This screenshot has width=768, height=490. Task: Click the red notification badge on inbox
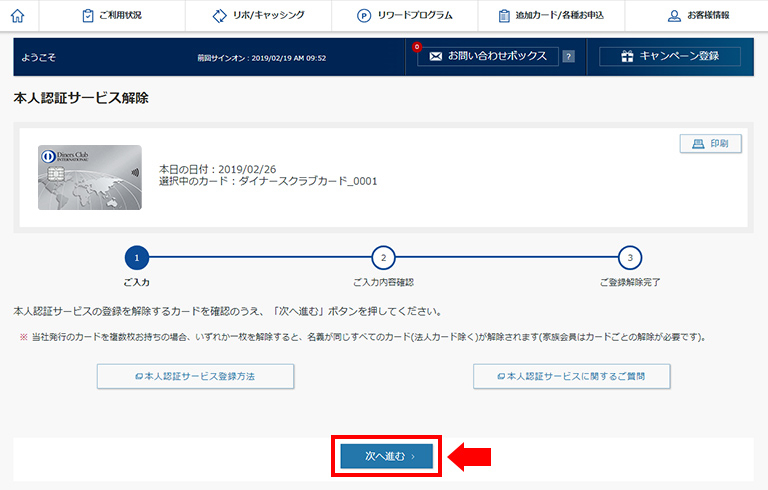(x=416, y=47)
